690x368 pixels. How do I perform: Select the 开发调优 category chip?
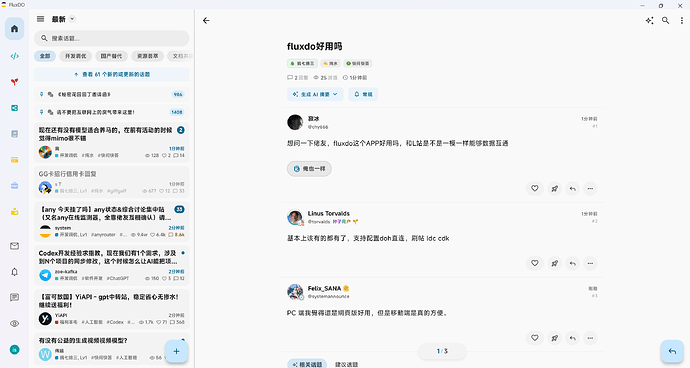click(76, 56)
